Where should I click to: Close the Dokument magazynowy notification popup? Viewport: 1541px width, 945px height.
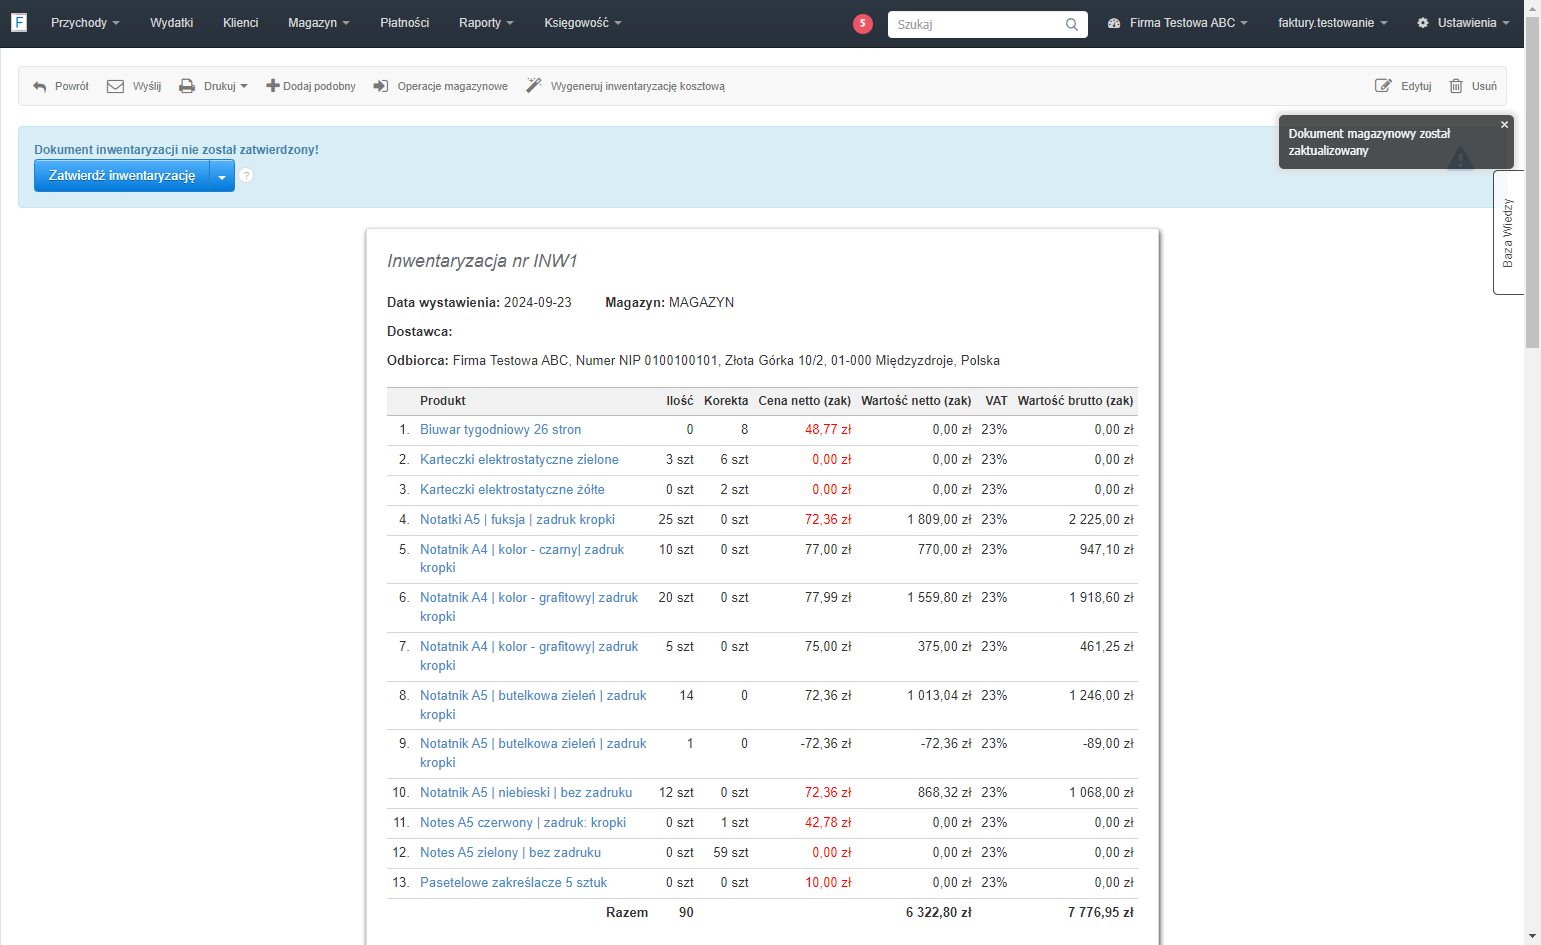[1504, 125]
